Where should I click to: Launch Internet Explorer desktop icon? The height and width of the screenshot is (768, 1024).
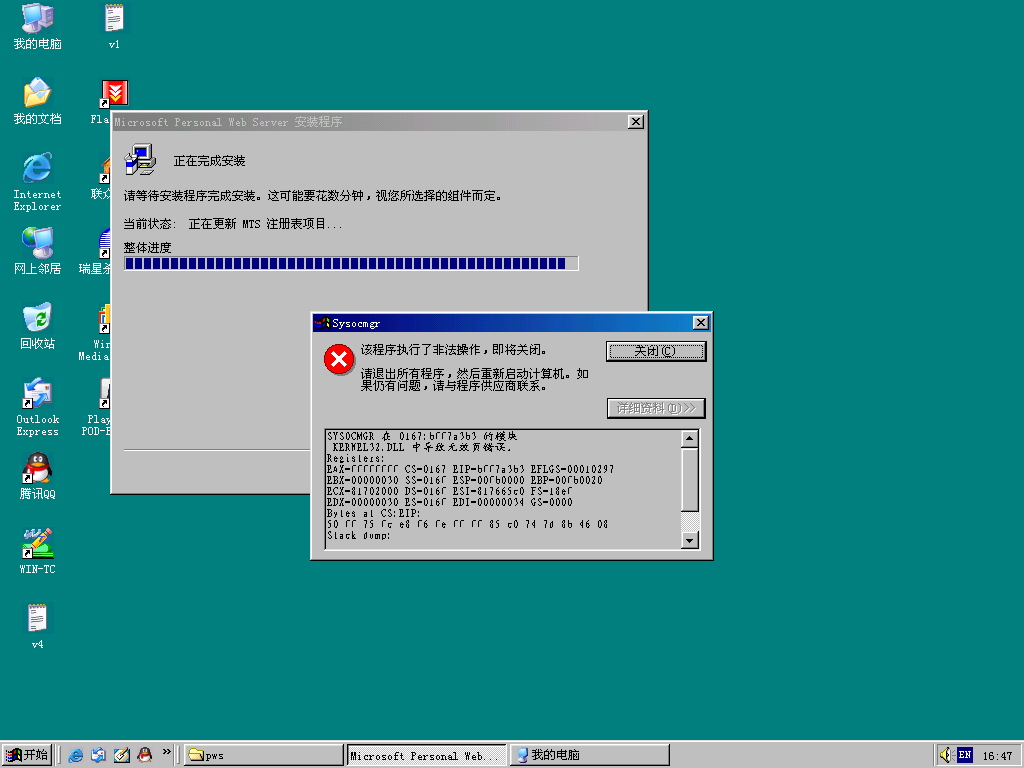37,182
